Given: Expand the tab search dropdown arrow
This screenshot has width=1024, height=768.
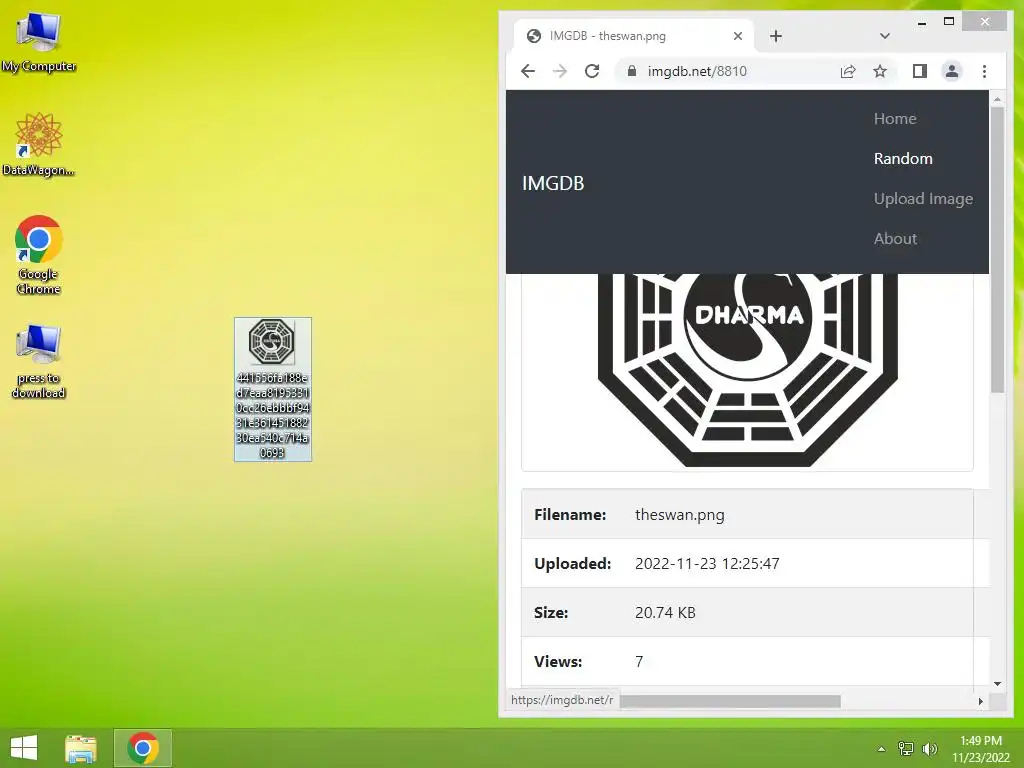Looking at the screenshot, I should click(884, 36).
